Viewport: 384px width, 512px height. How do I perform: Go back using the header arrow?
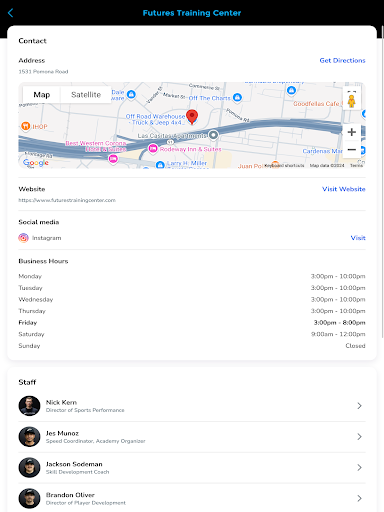[10, 13]
